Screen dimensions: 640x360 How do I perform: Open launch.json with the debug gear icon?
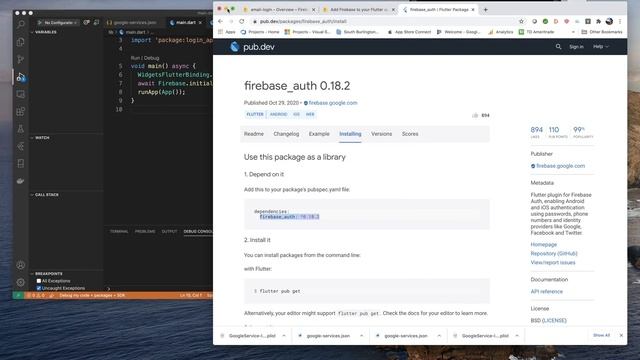click(x=87, y=22)
